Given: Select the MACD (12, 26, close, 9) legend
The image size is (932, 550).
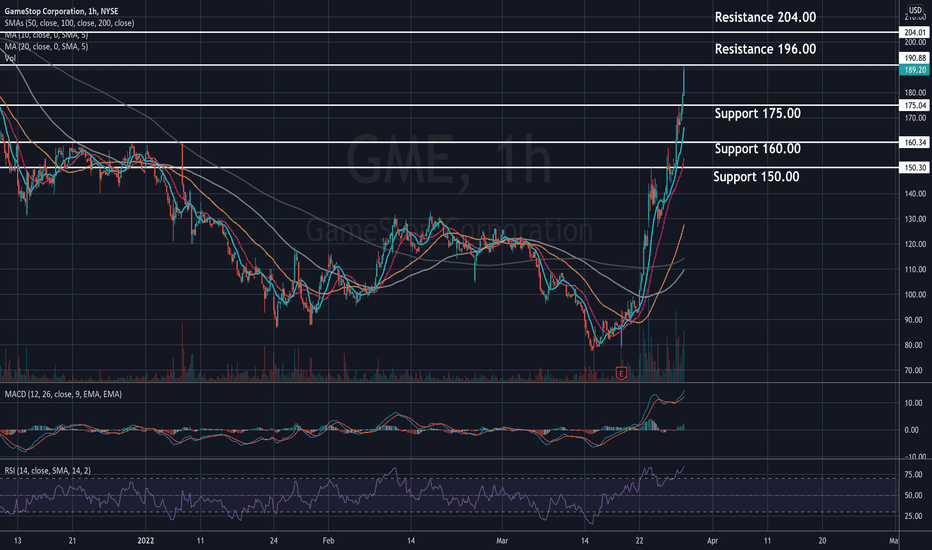Looking at the screenshot, I should click(63, 394).
